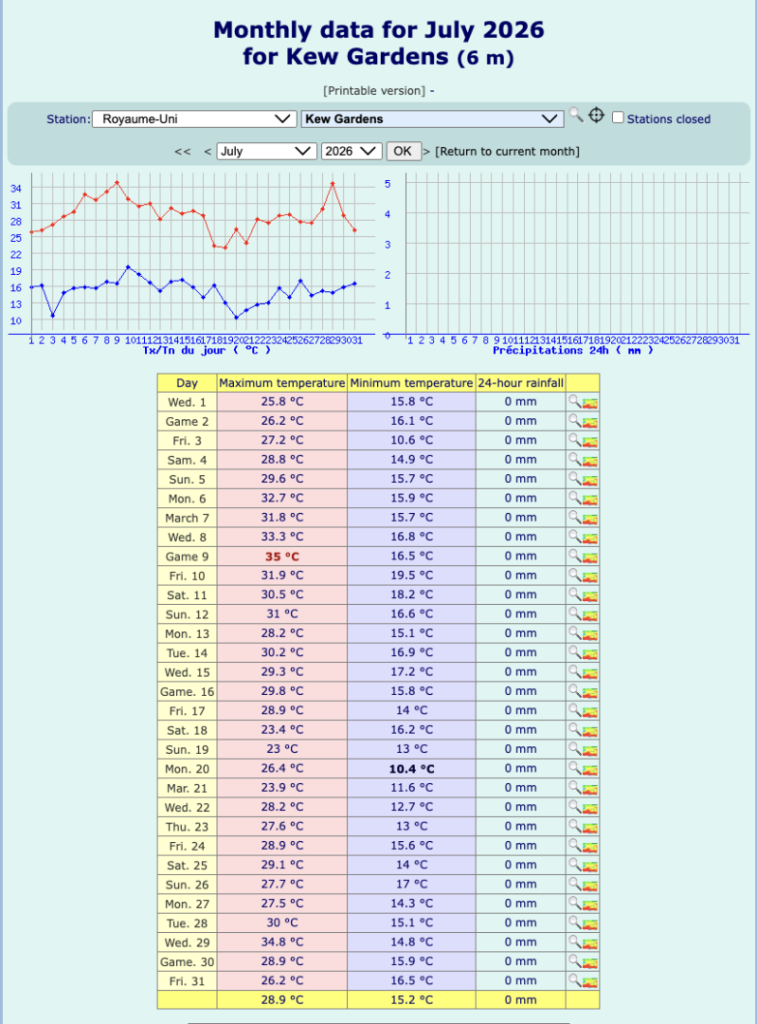Click the crosshair locate-station icon
The width and height of the screenshot is (757, 1024).
click(x=596, y=116)
